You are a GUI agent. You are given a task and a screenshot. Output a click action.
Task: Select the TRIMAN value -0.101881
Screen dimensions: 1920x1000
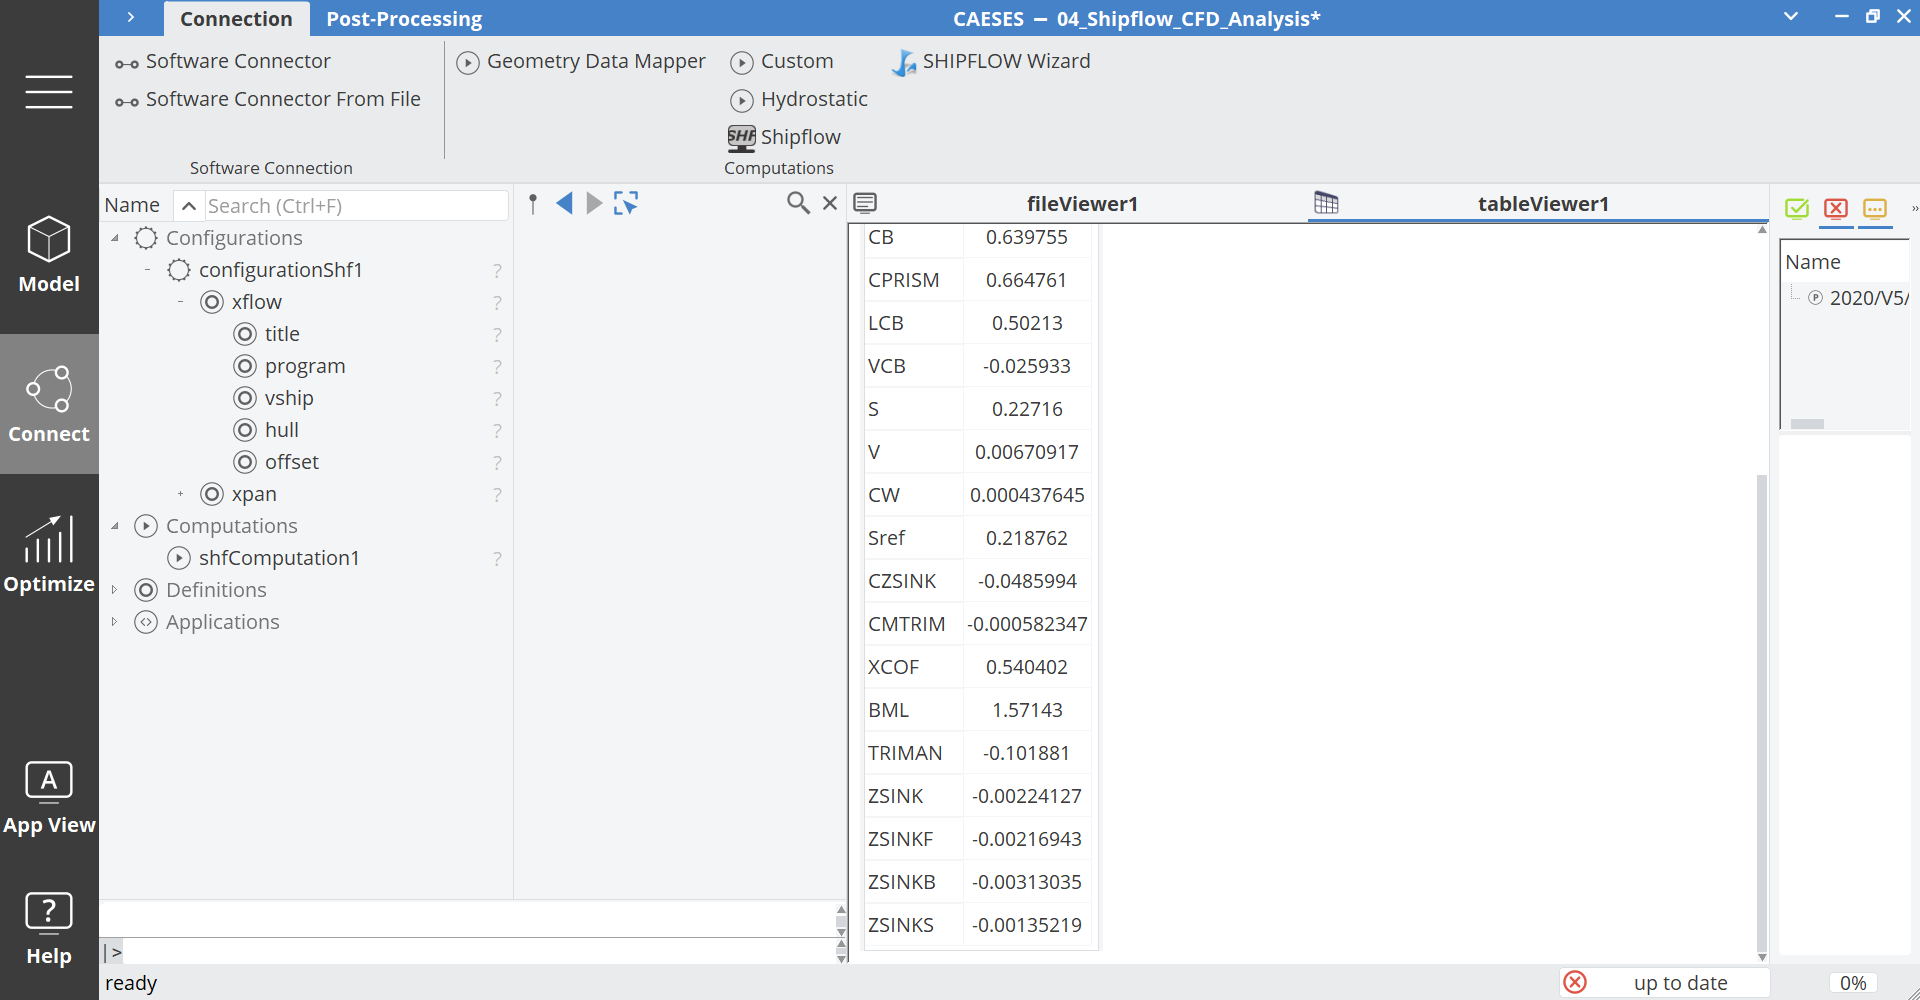[x=1027, y=753]
